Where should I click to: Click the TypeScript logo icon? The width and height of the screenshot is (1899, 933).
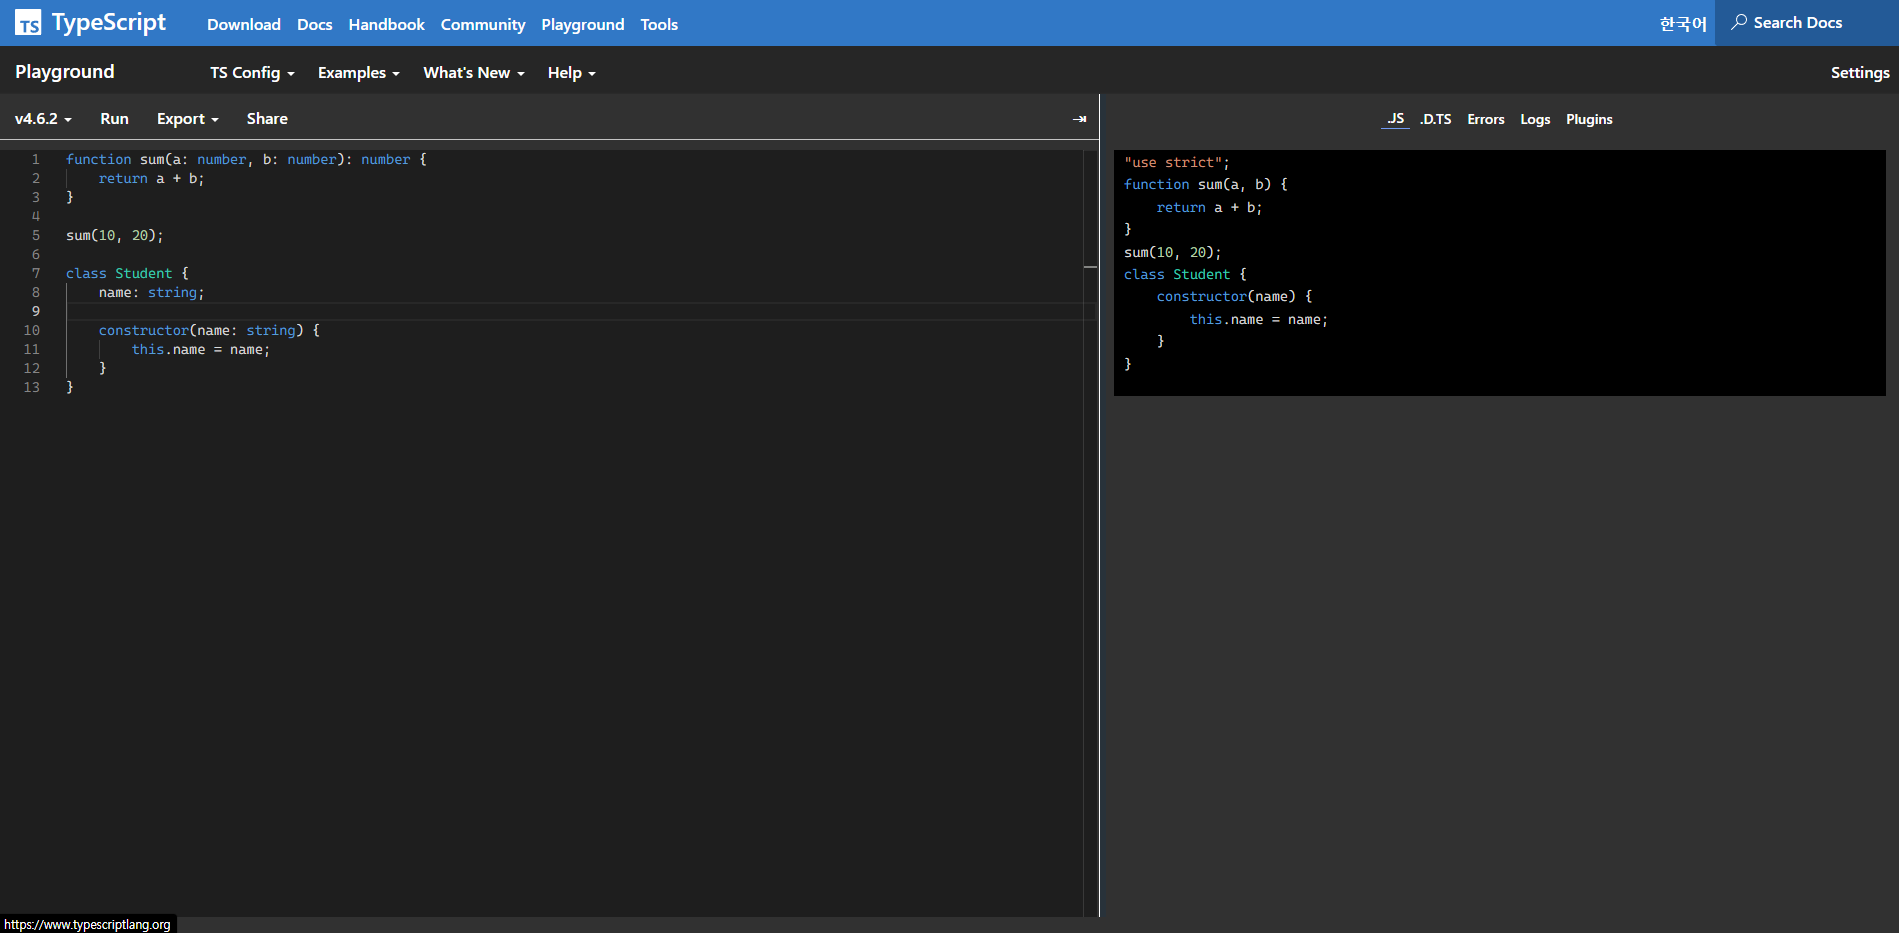tap(28, 23)
